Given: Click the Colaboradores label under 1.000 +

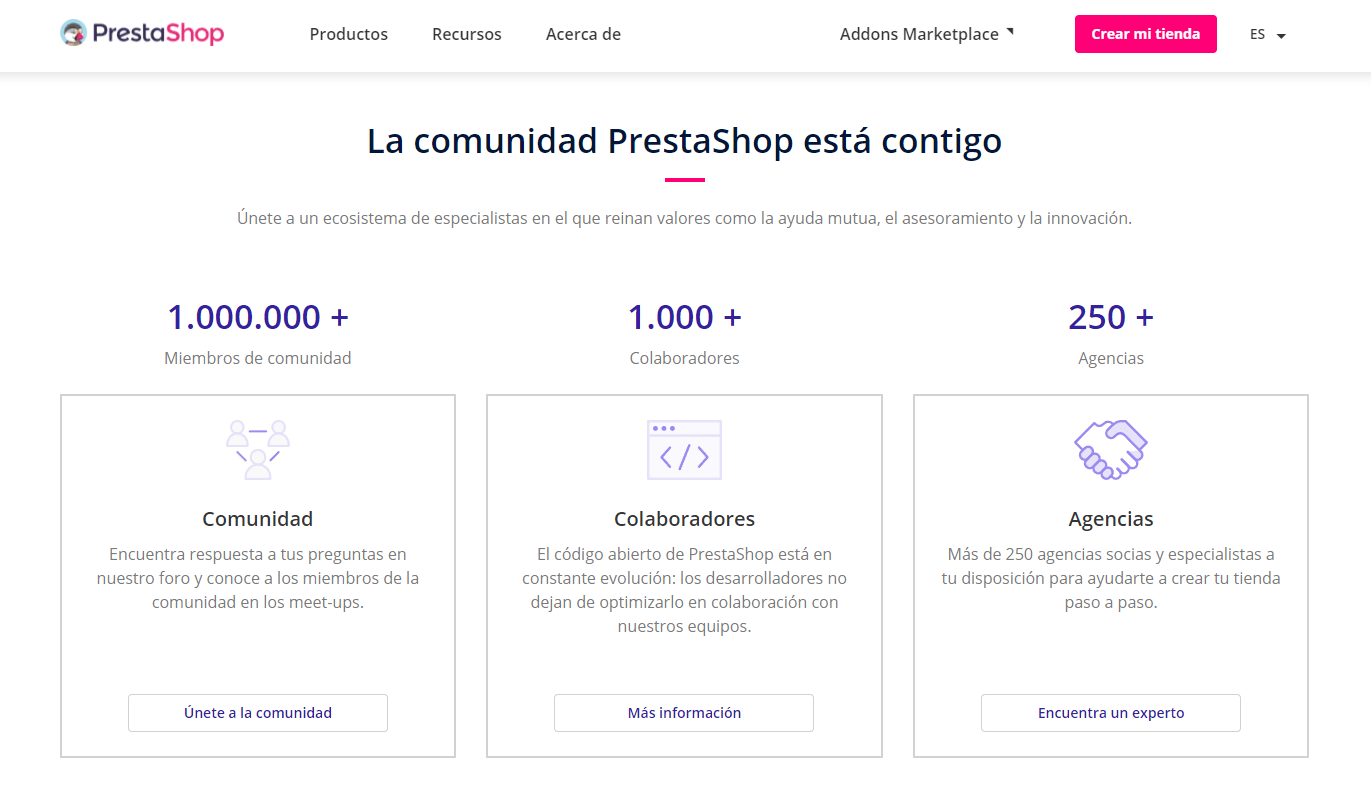Looking at the screenshot, I should [685, 358].
